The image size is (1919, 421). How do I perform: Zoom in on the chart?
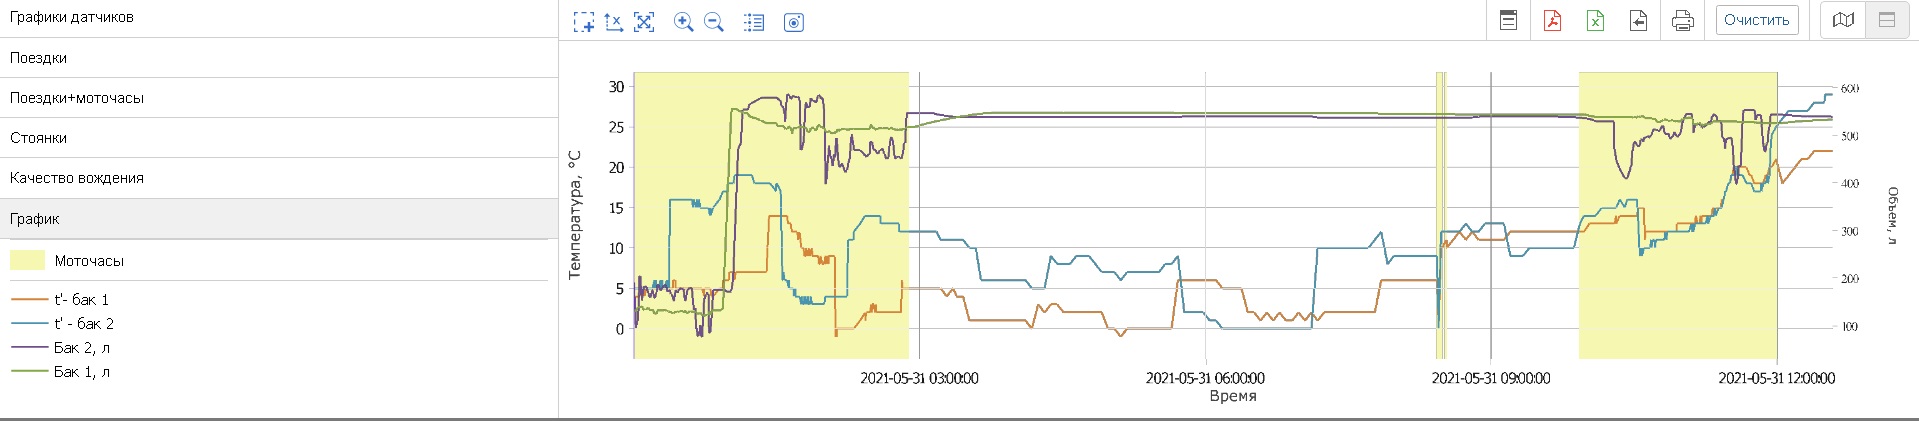click(684, 22)
